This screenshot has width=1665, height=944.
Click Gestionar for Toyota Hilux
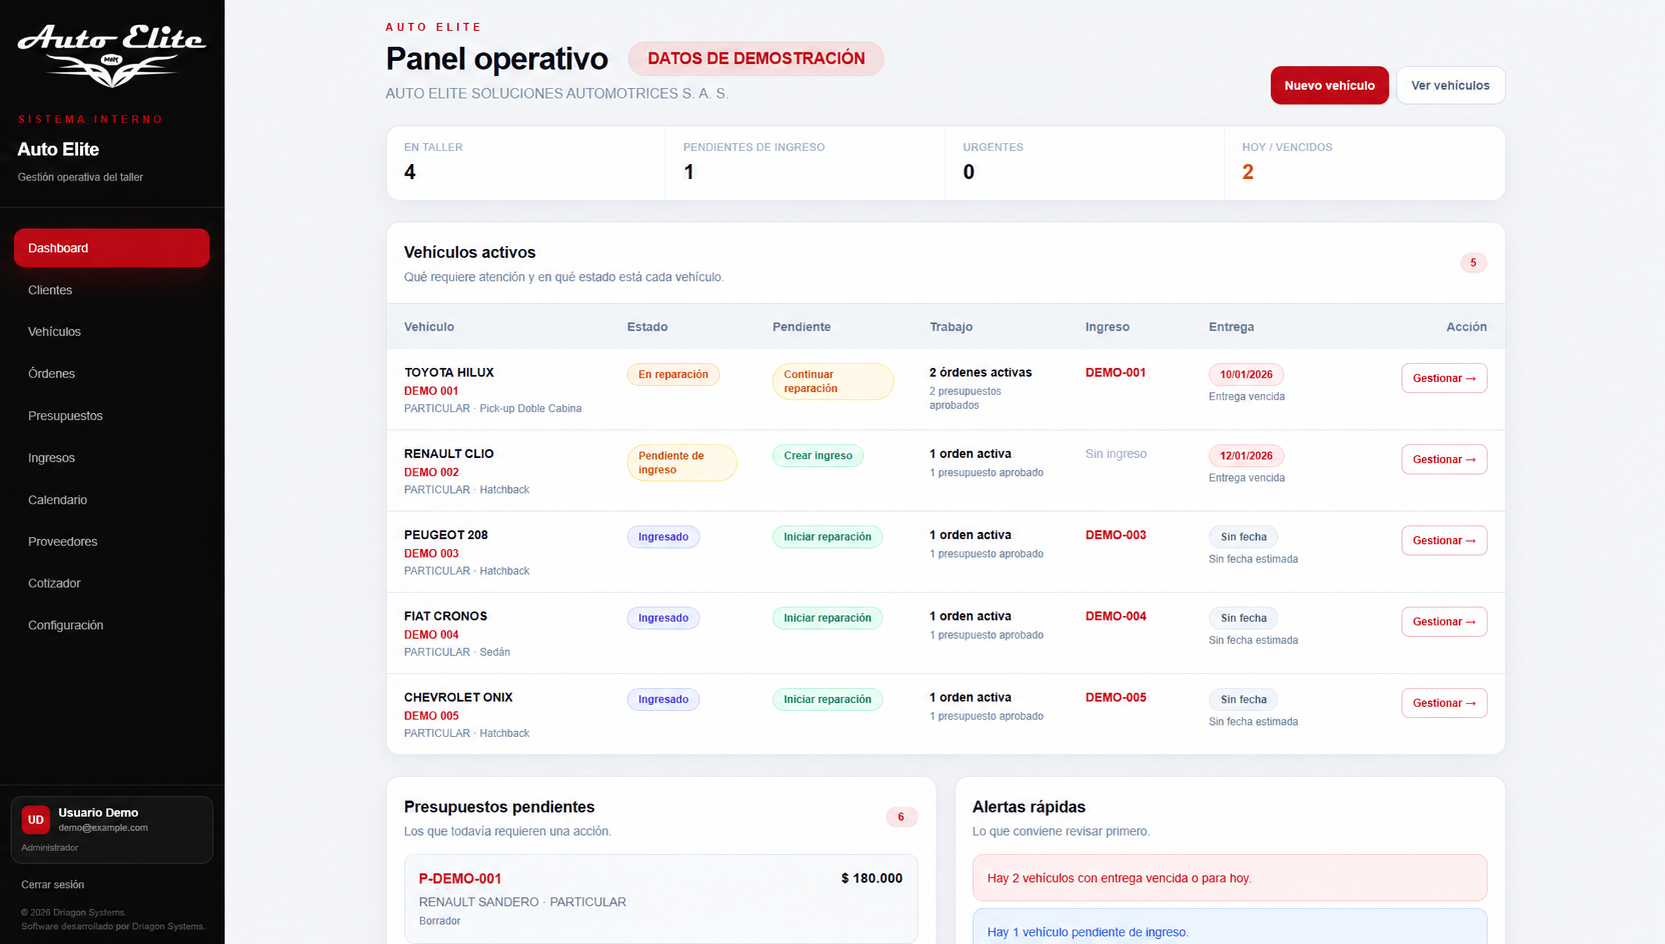click(1444, 378)
